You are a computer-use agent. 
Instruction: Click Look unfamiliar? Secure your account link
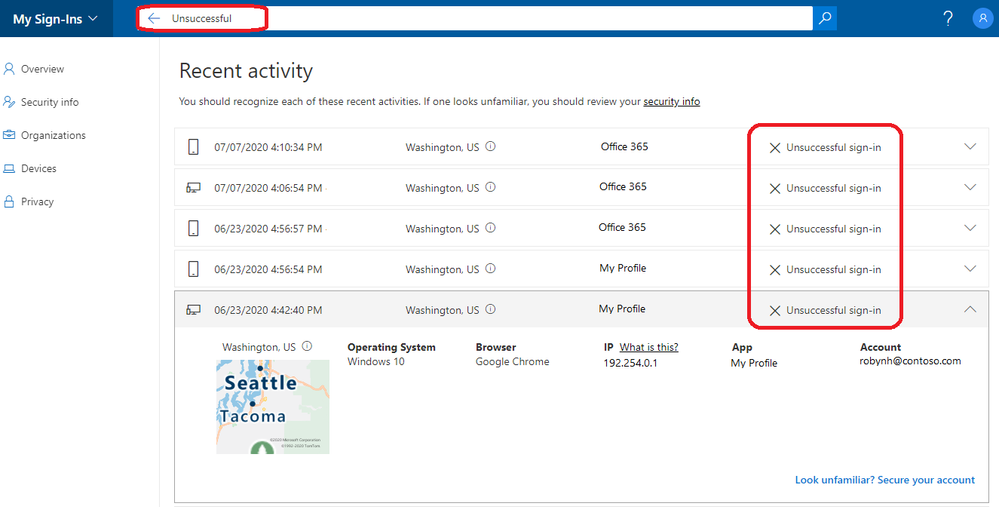tap(885, 480)
